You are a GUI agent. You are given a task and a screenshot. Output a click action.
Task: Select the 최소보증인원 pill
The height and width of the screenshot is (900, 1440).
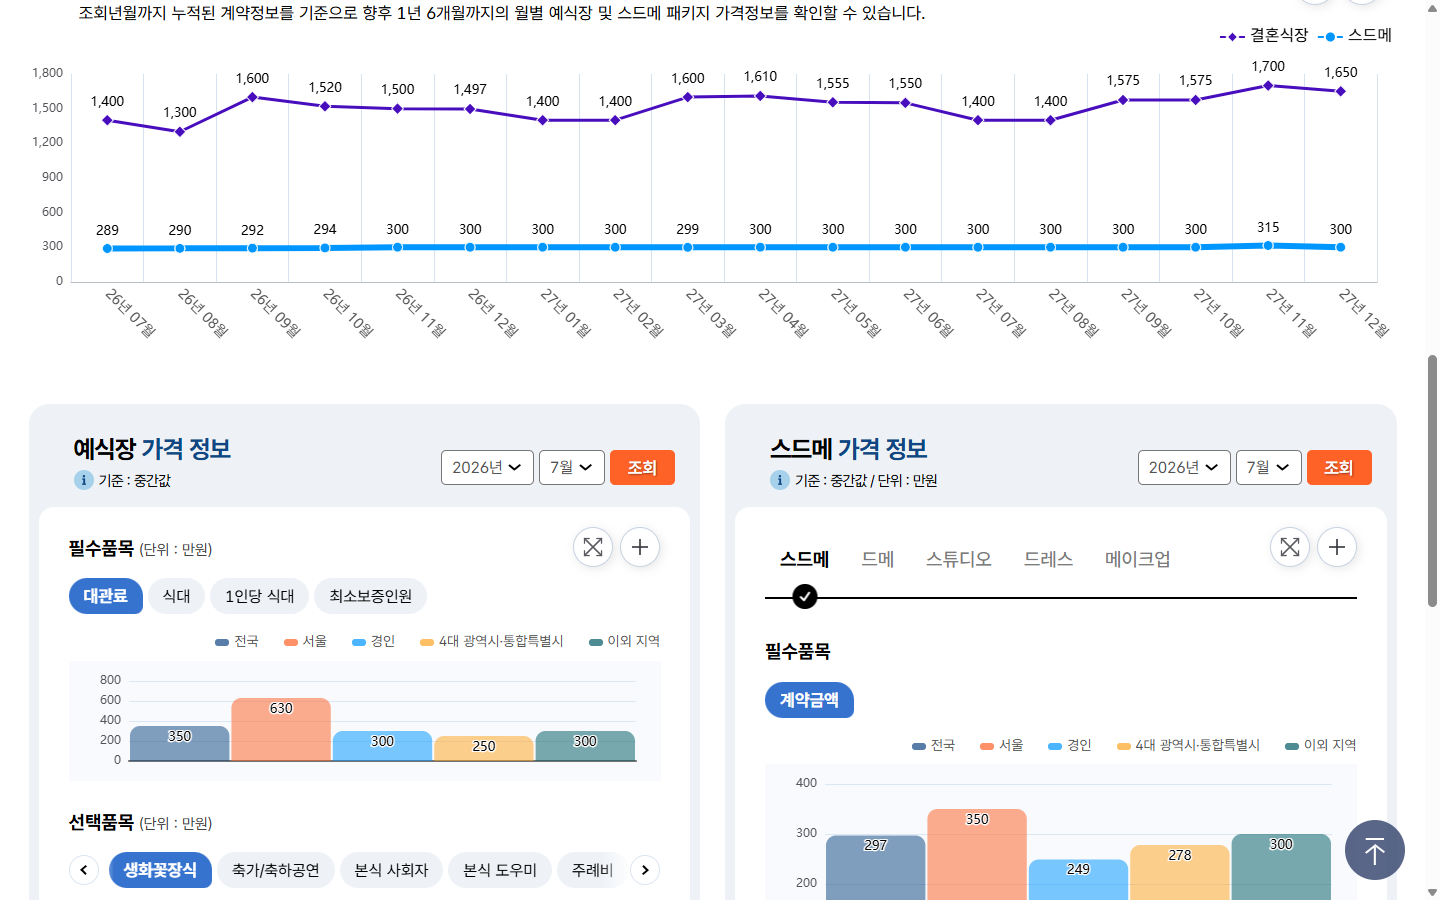tap(371, 596)
